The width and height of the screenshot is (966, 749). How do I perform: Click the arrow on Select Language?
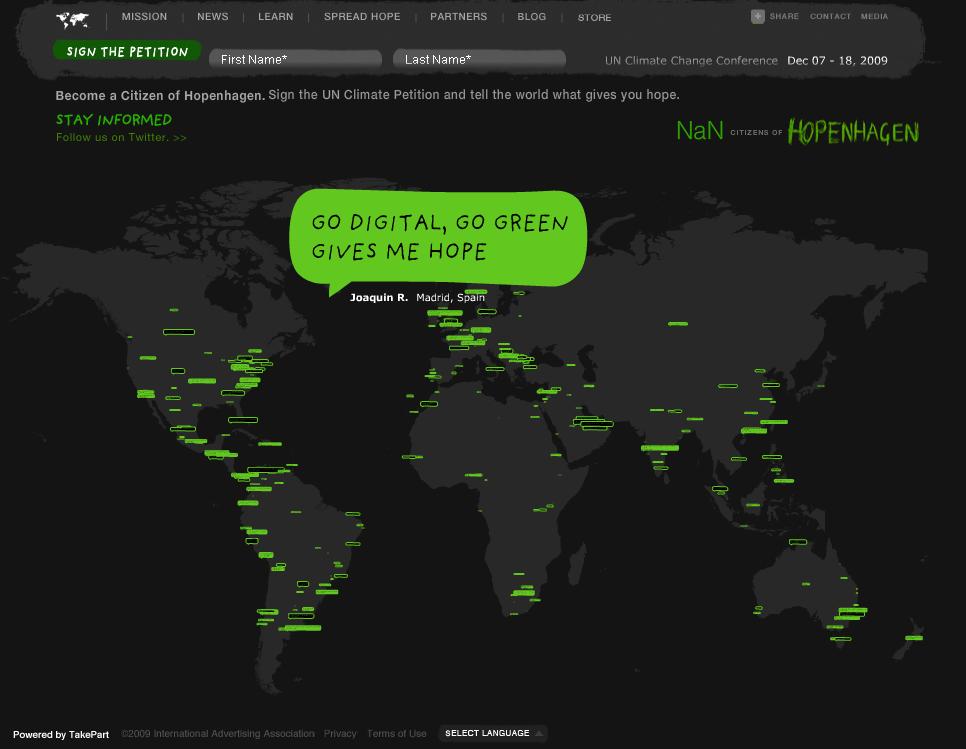[x=540, y=734]
